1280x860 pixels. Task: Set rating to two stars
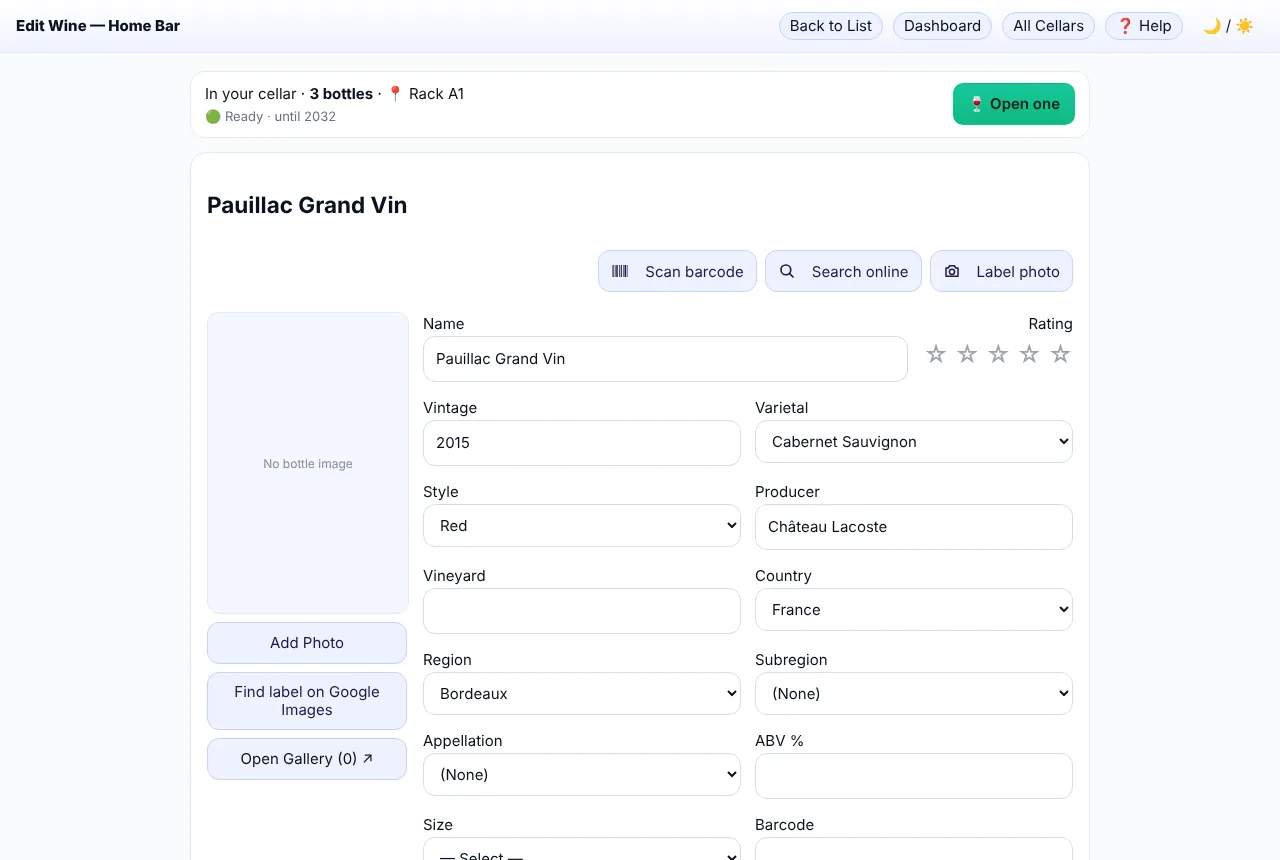pyautogui.click(x=967, y=354)
